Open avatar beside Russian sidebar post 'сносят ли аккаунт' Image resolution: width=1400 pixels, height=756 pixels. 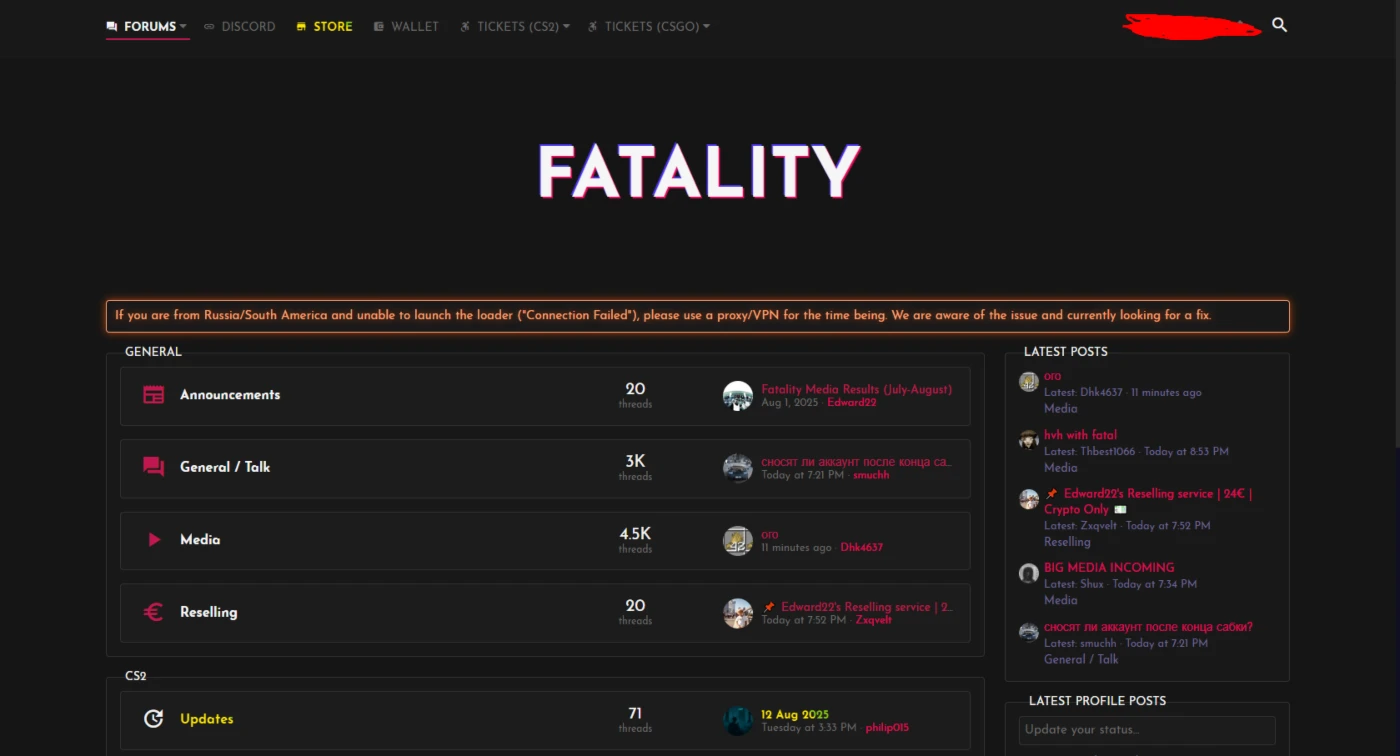(x=1029, y=632)
